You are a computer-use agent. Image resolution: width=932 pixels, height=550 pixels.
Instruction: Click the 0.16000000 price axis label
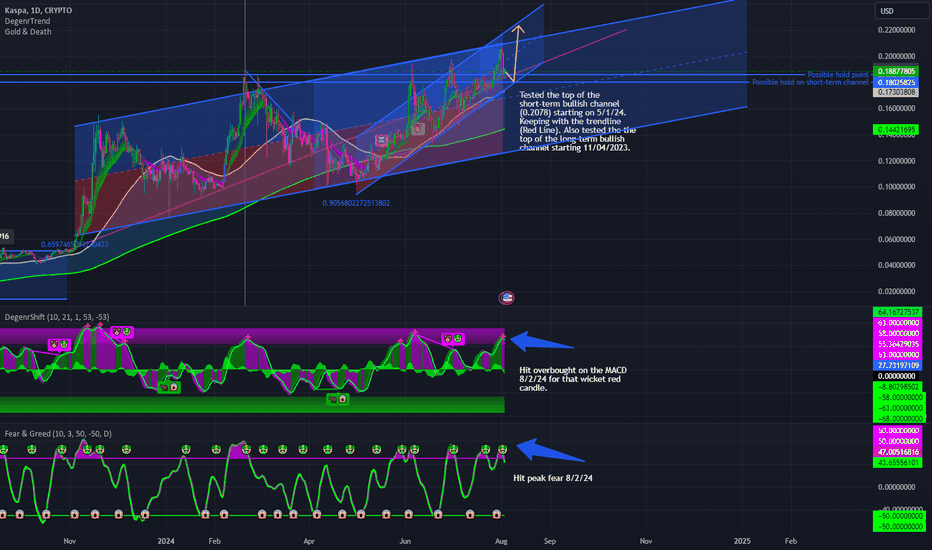pyautogui.click(x=896, y=108)
